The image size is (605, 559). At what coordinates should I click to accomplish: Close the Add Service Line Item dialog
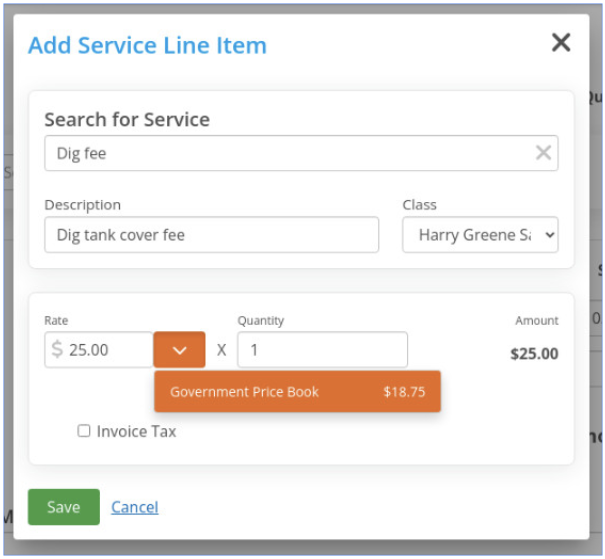tap(561, 42)
